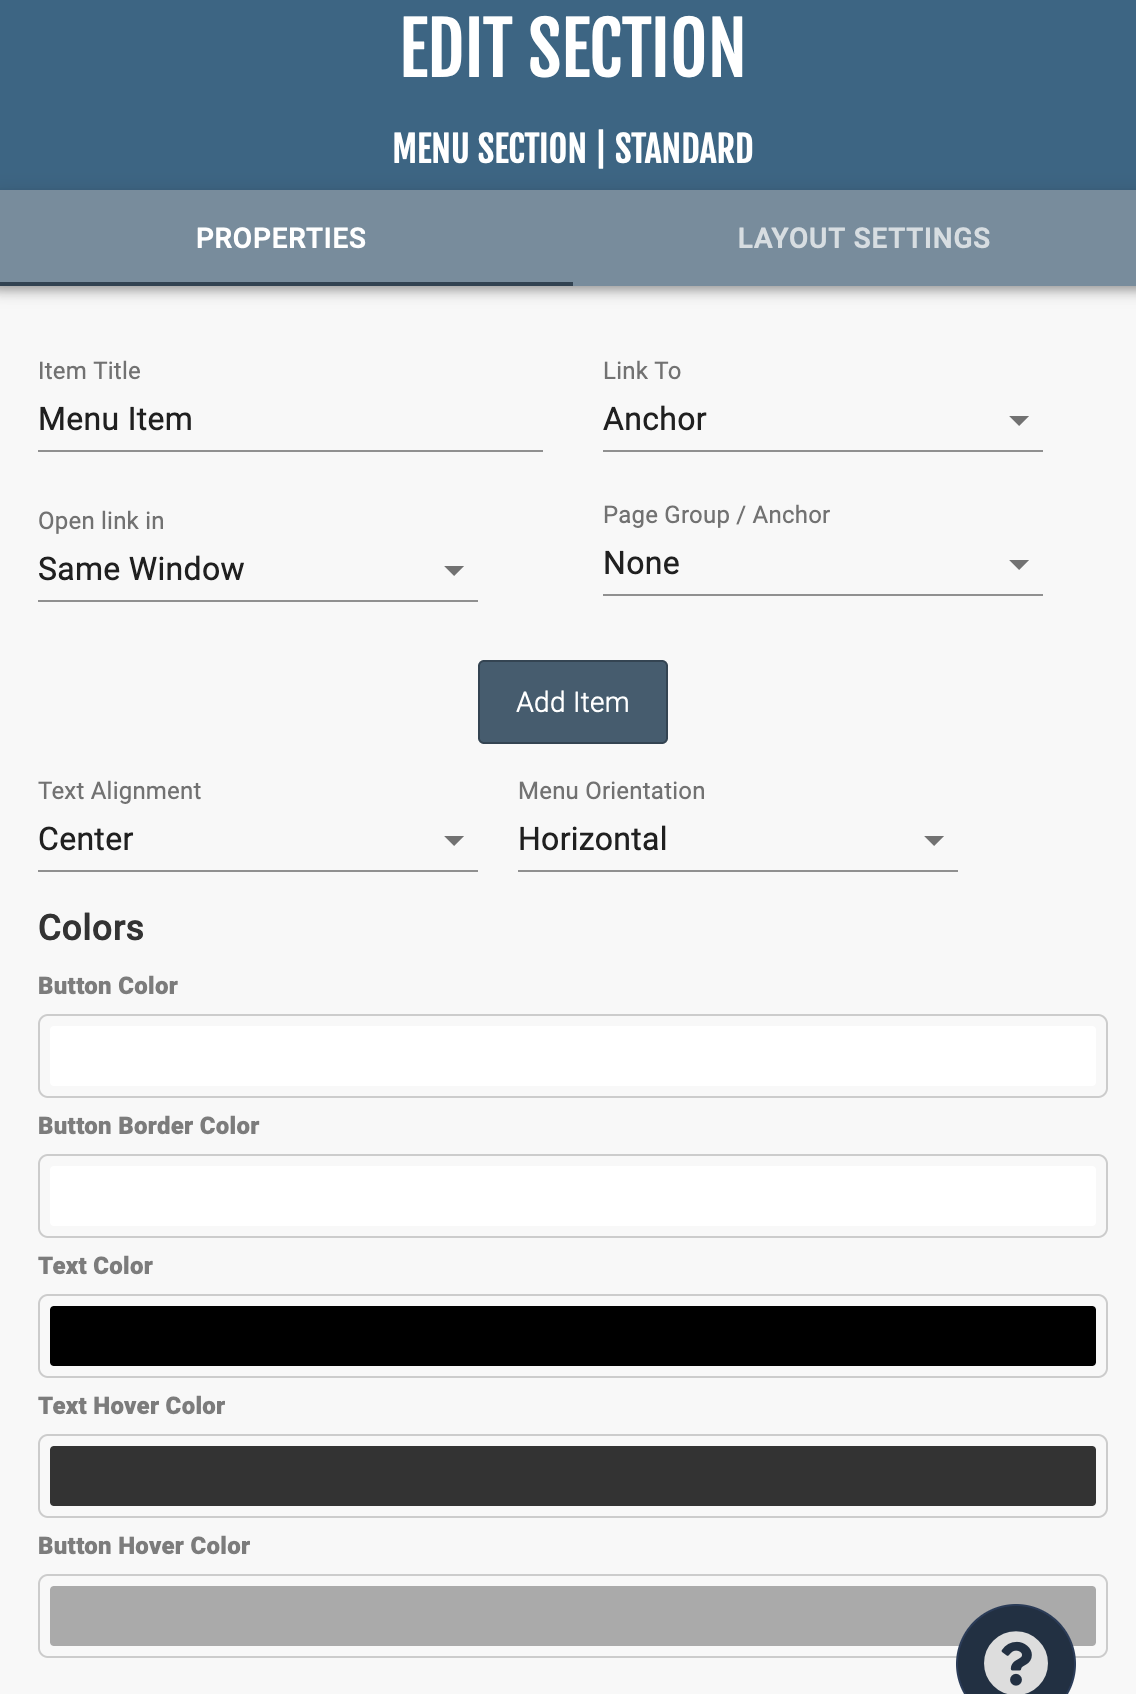This screenshot has height=1694, width=1136.
Task: Switch to the Layout Settings tab
Action: click(863, 238)
